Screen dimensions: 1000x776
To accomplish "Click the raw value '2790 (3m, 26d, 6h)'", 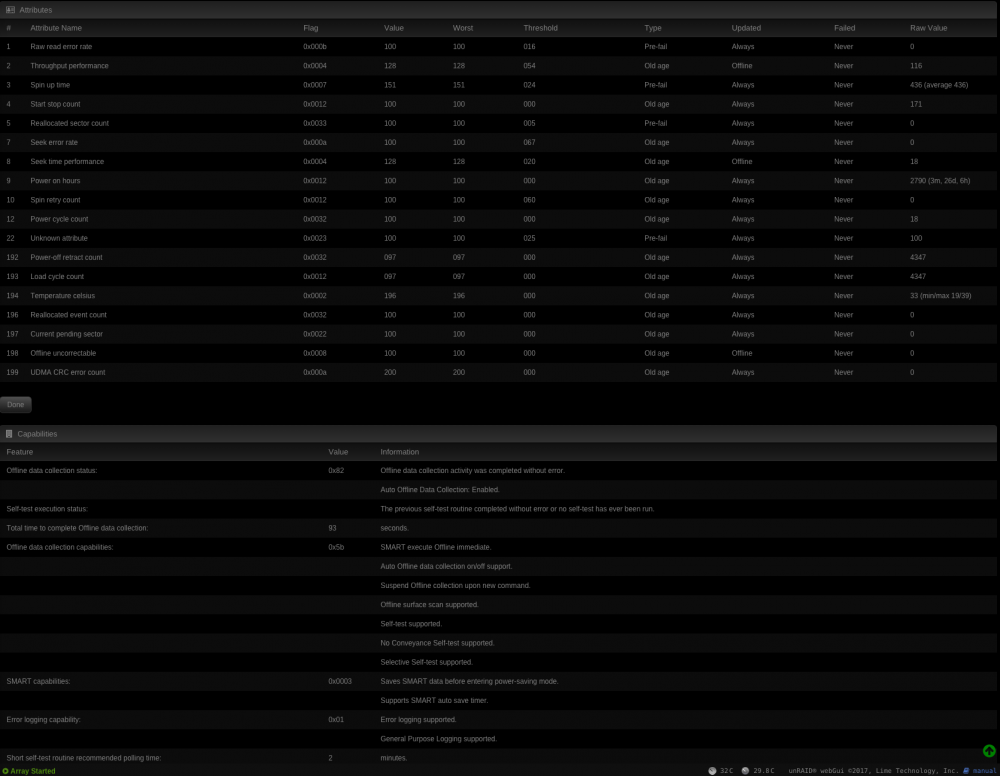I will (940, 180).
